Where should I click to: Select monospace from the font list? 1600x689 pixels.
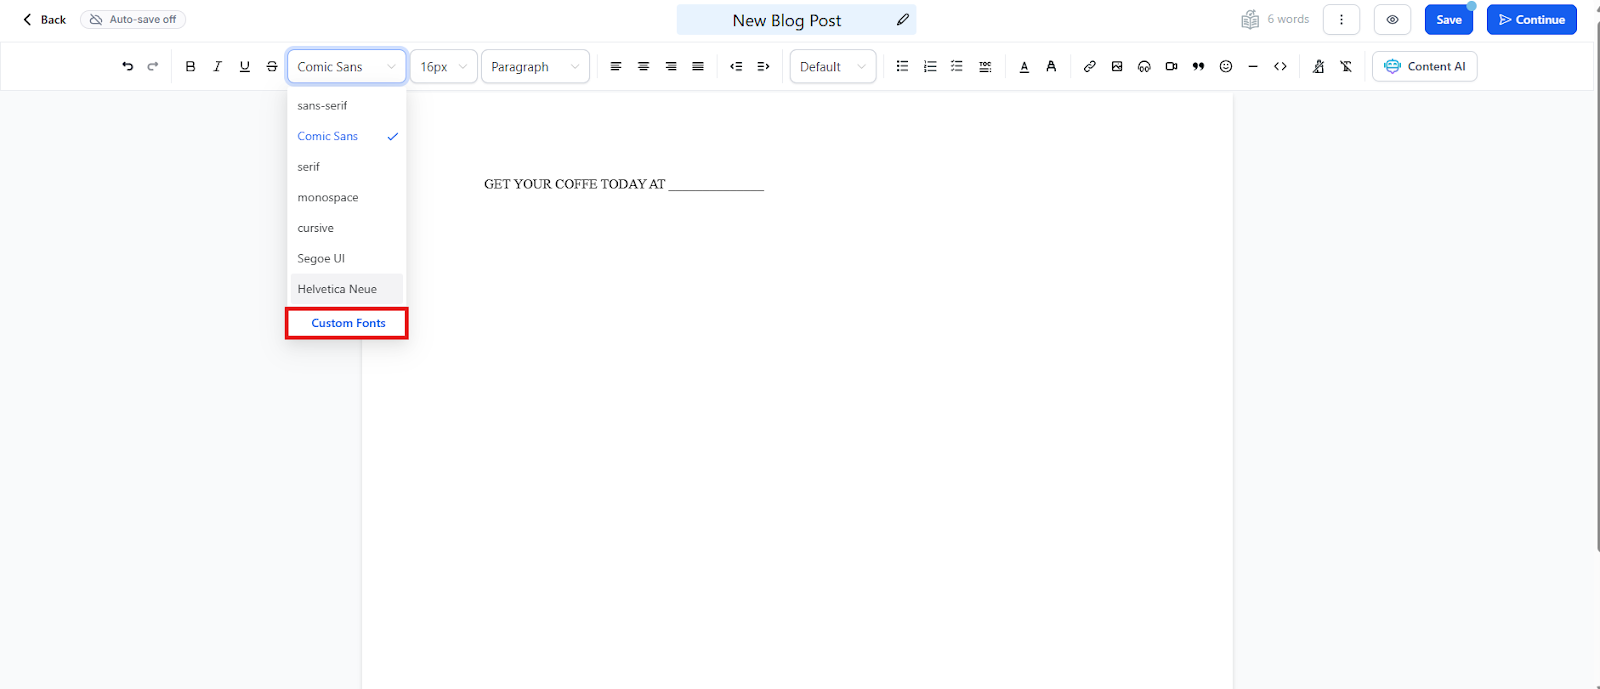coord(328,198)
